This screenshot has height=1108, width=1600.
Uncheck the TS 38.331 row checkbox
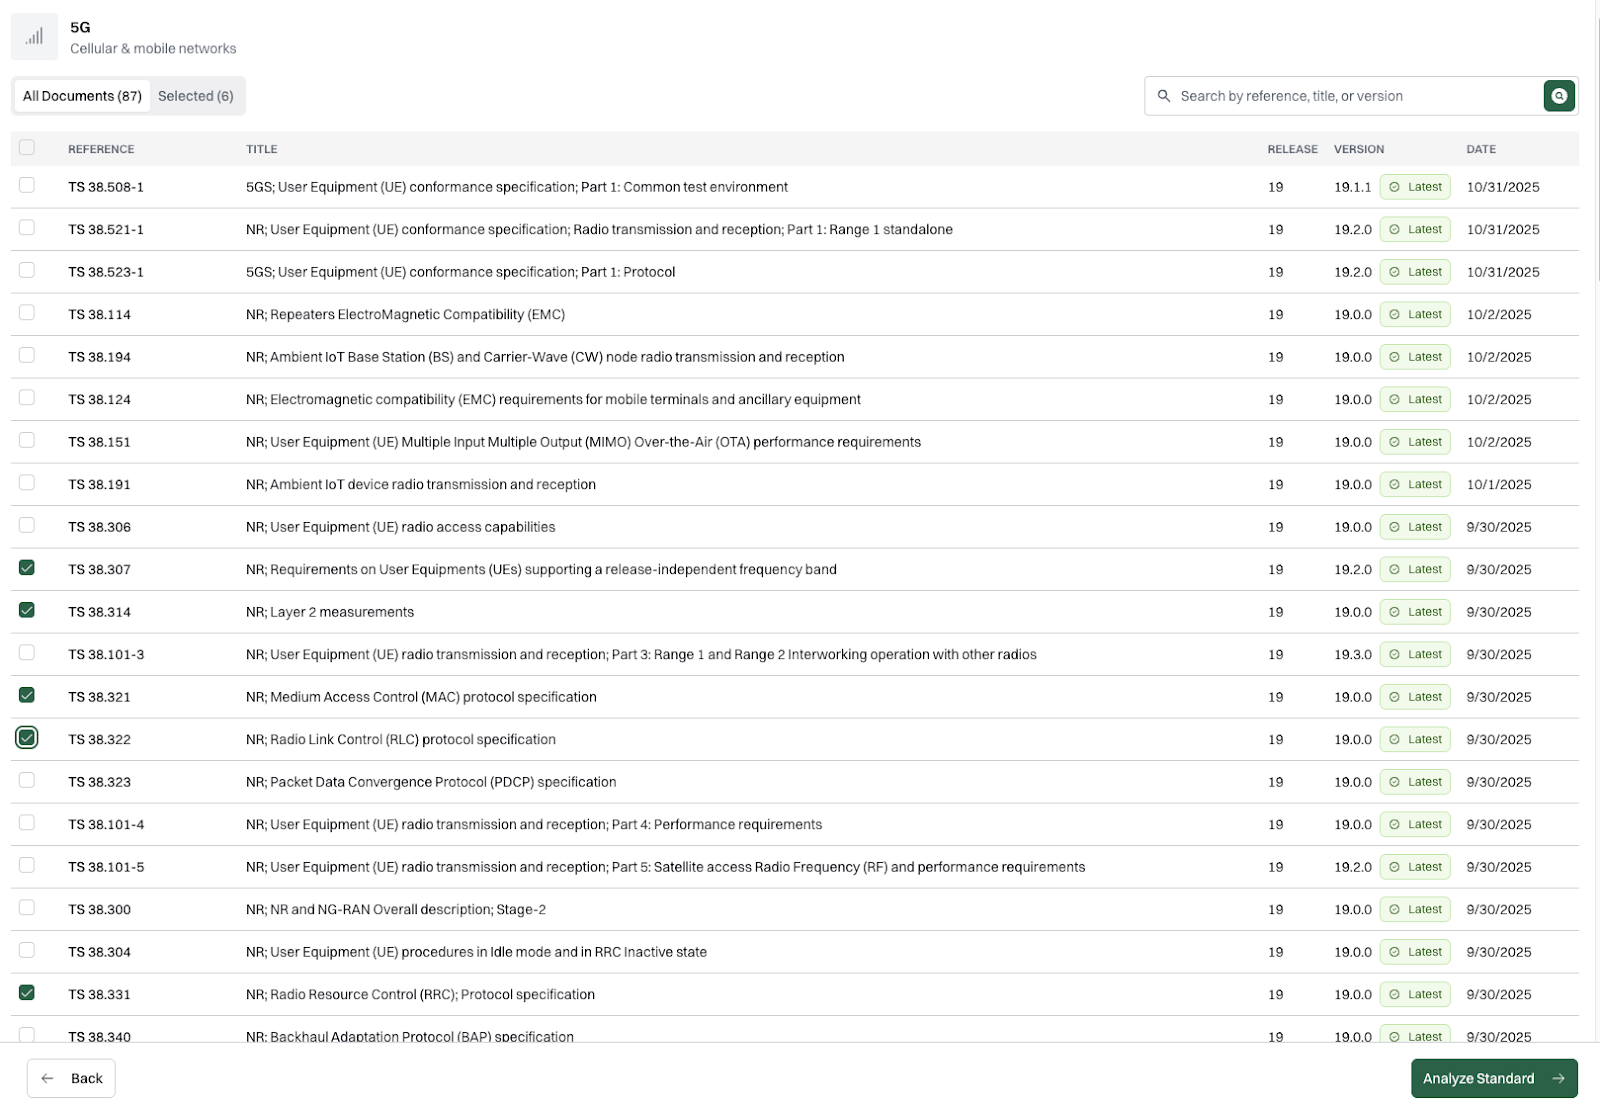27,992
